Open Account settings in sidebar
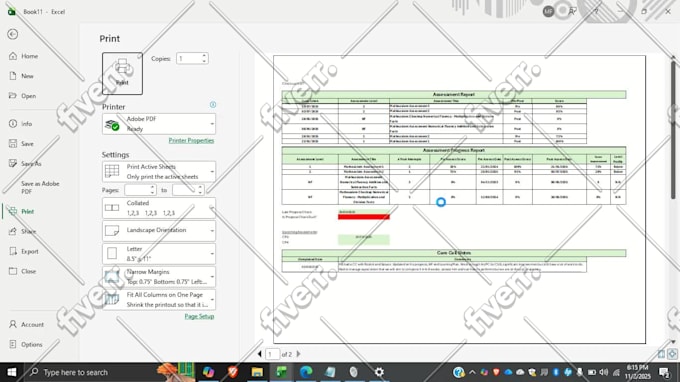The width and height of the screenshot is (680, 382). (x=27, y=324)
